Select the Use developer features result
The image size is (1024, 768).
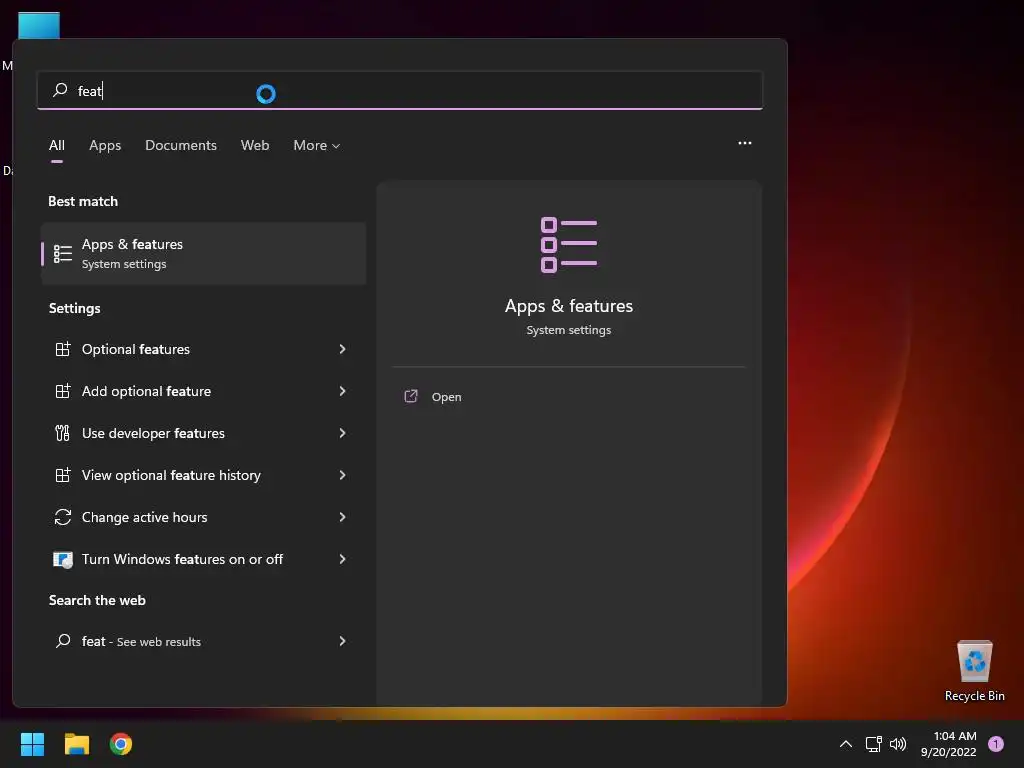coord(204,433)
